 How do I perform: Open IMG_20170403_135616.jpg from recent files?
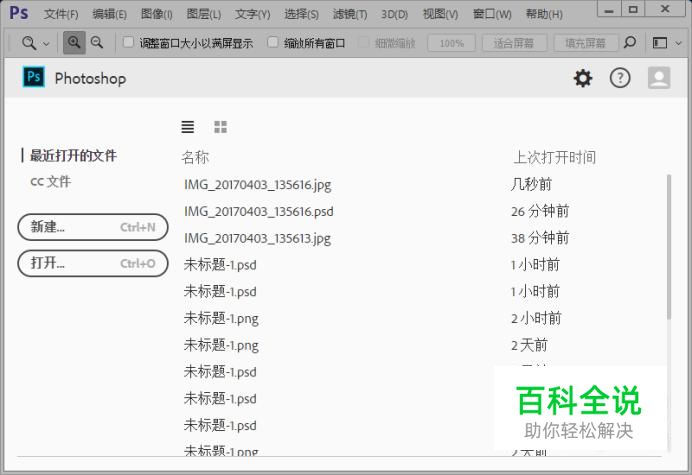click(x=258, y=185)
